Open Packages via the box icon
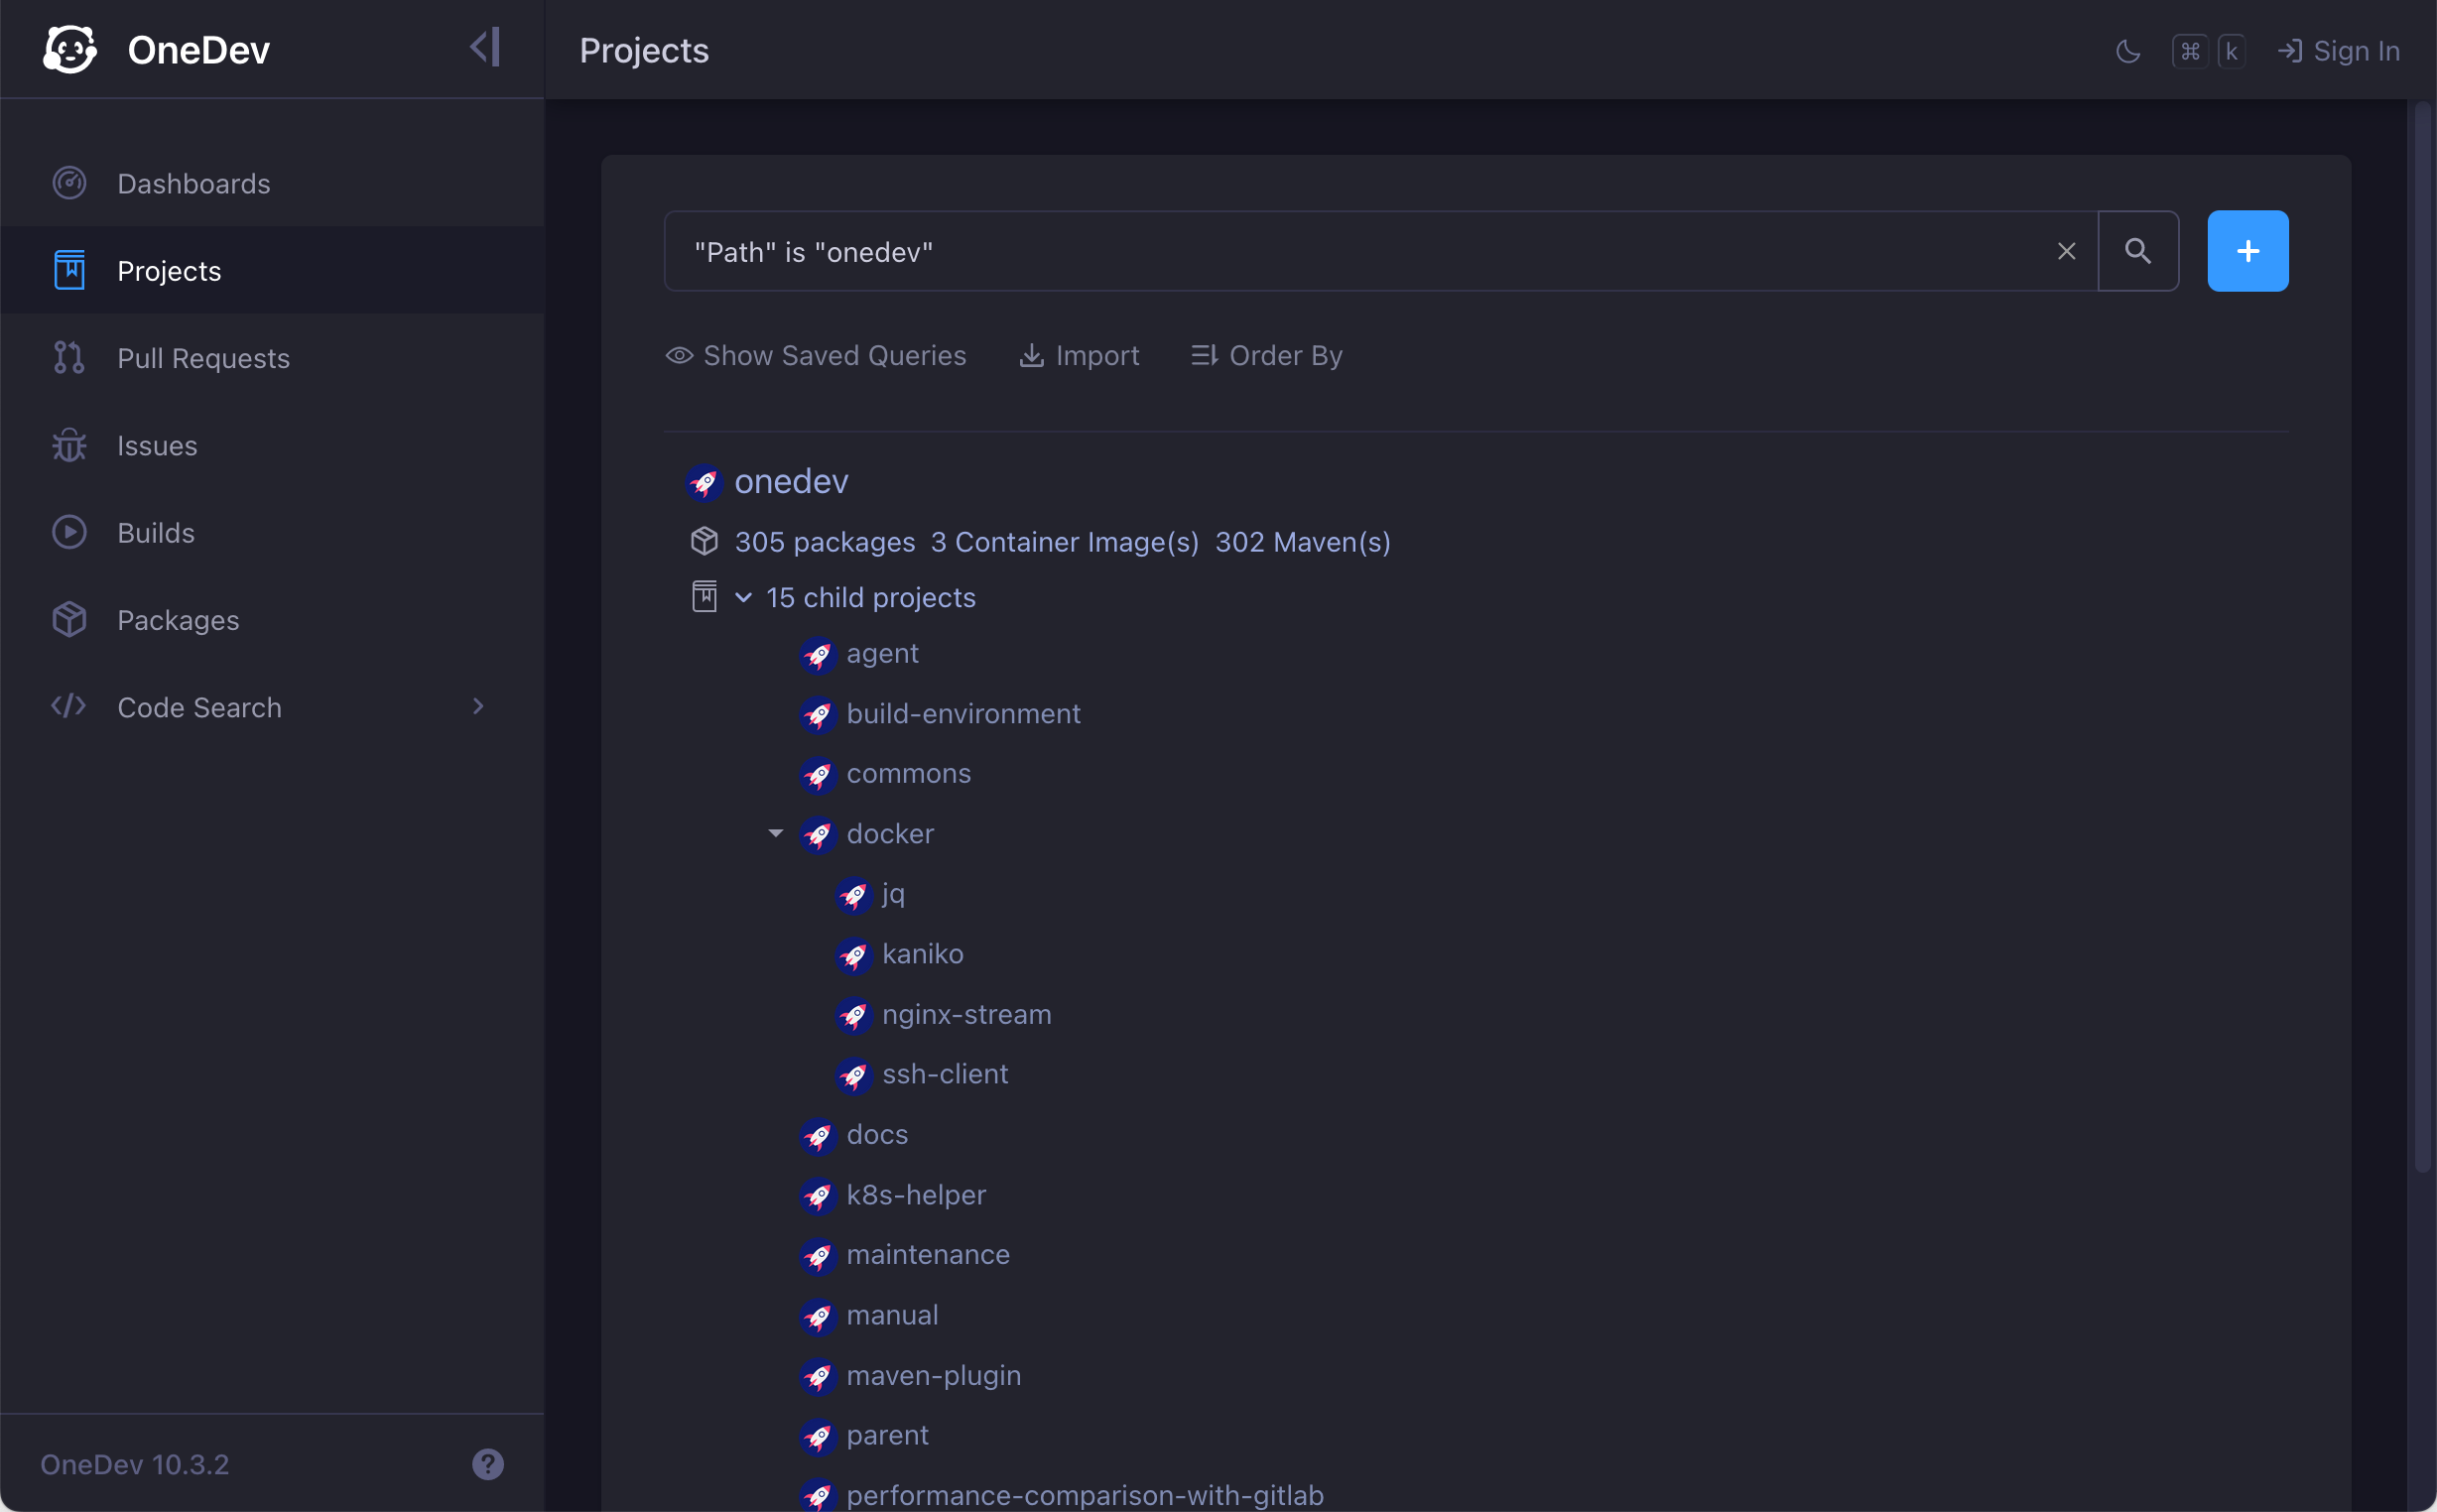 [x=68, y=619]
